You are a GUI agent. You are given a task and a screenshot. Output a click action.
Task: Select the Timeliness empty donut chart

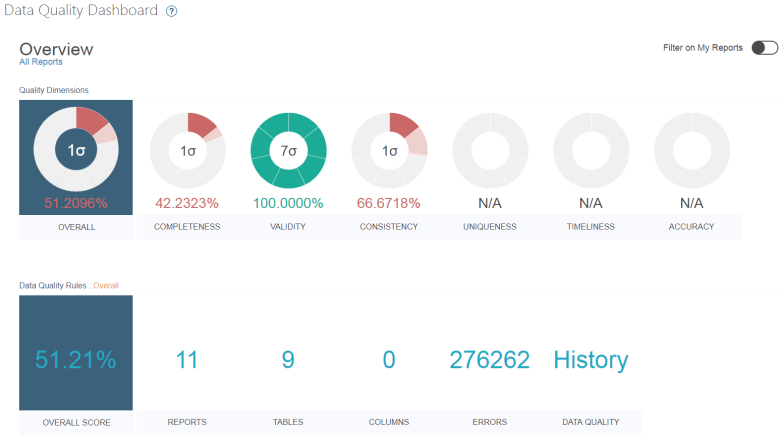pyautogui.click(x=591, y=150)
